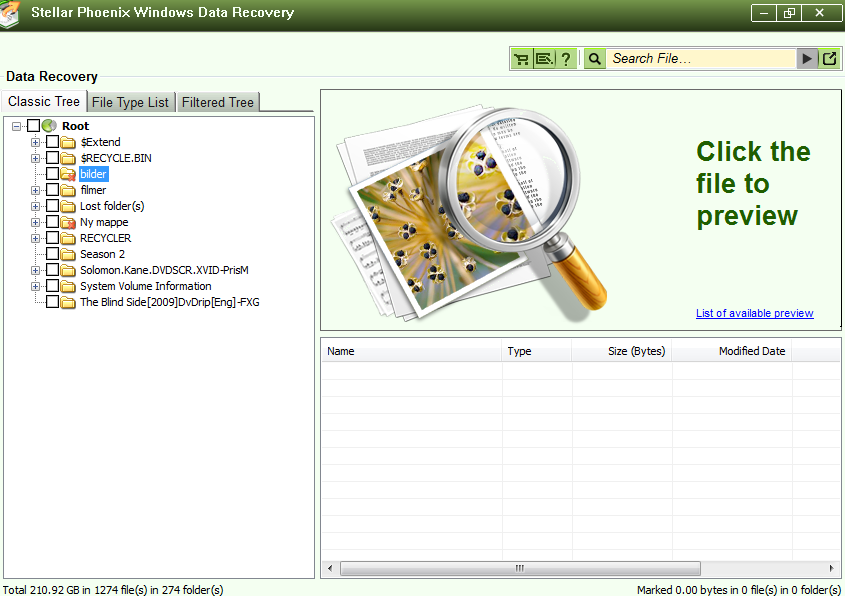845x596 pixels.
Task: Click the Lost folder(s) folder icon
Action: [68, 206]
